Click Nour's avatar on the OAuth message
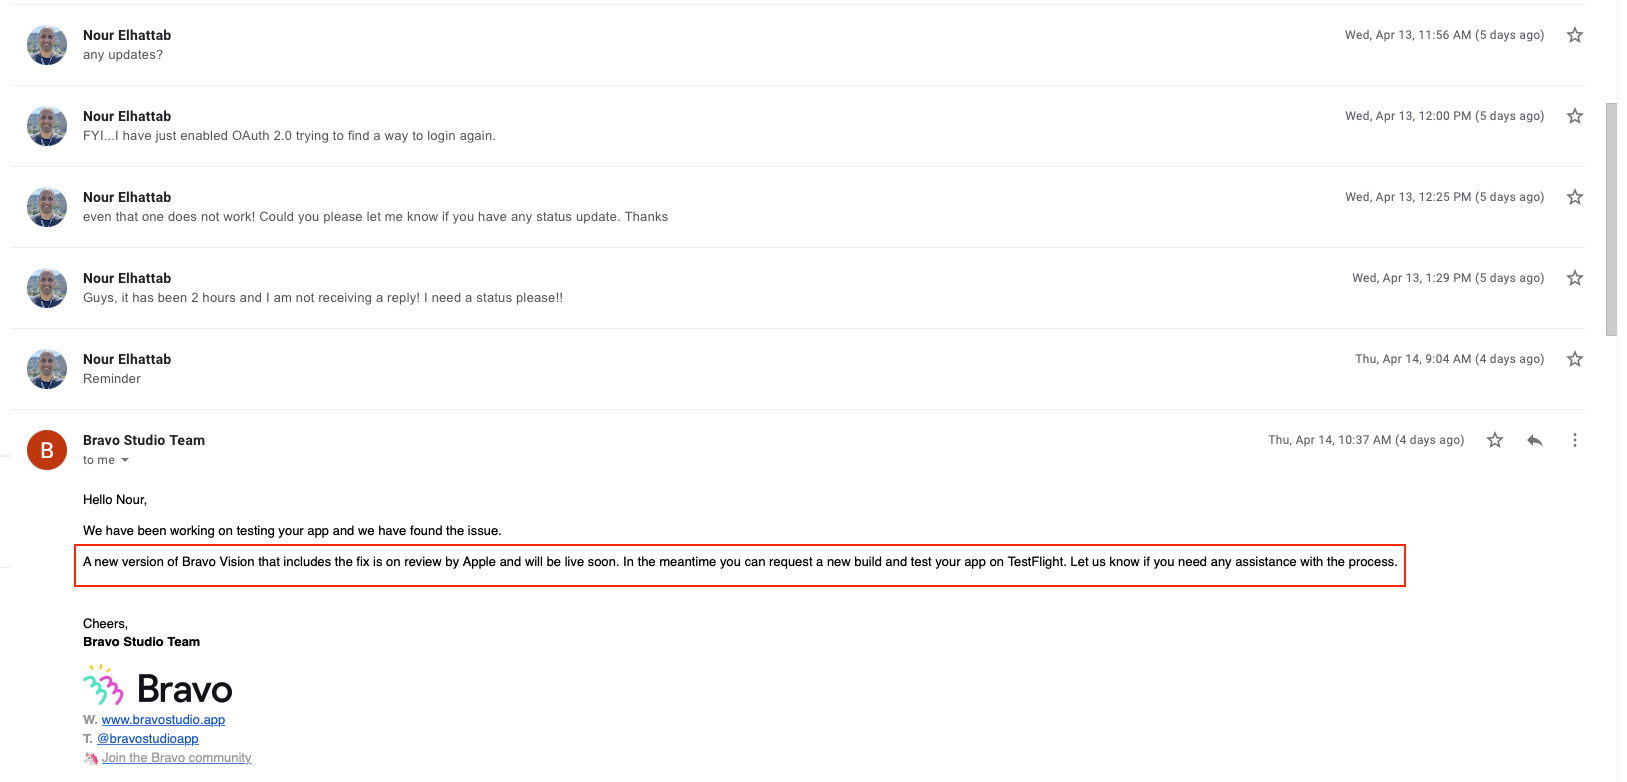The height and width of the screenshot is (782, 1627). click(47, 126)
